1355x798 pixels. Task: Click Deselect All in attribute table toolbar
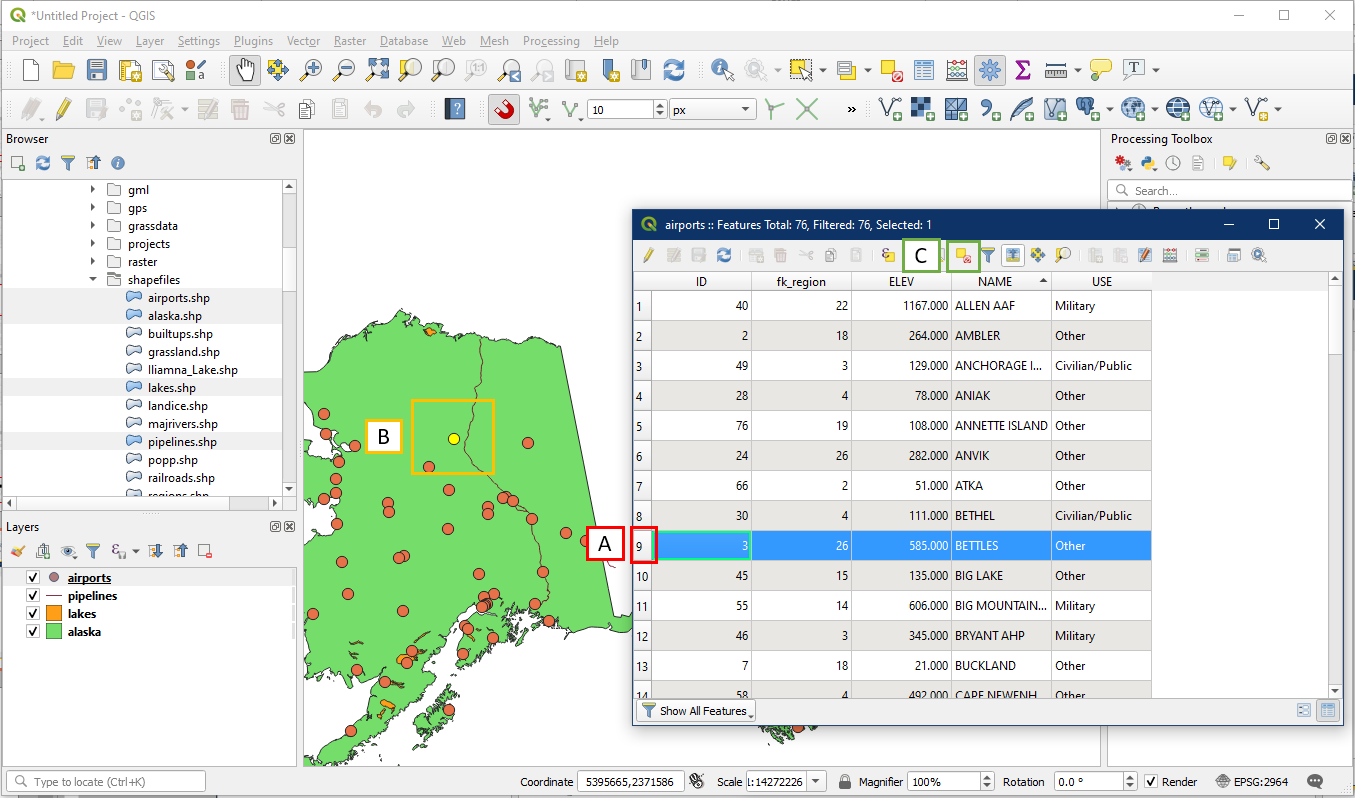coord(963,256)
